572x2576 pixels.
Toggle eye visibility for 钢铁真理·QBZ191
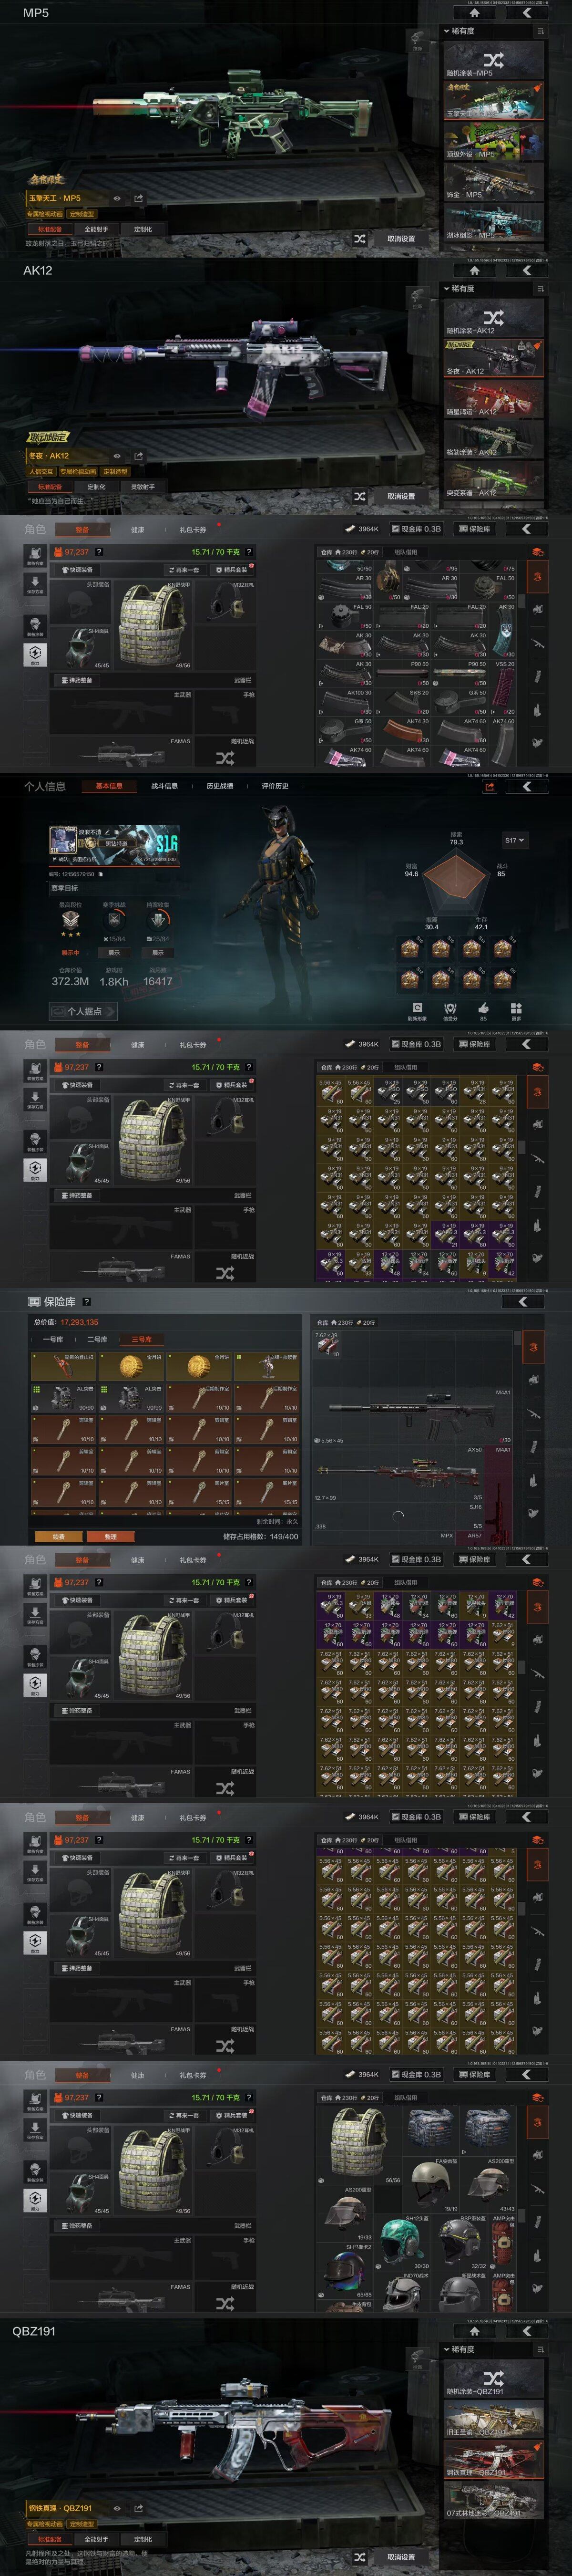pos(117,2508)
